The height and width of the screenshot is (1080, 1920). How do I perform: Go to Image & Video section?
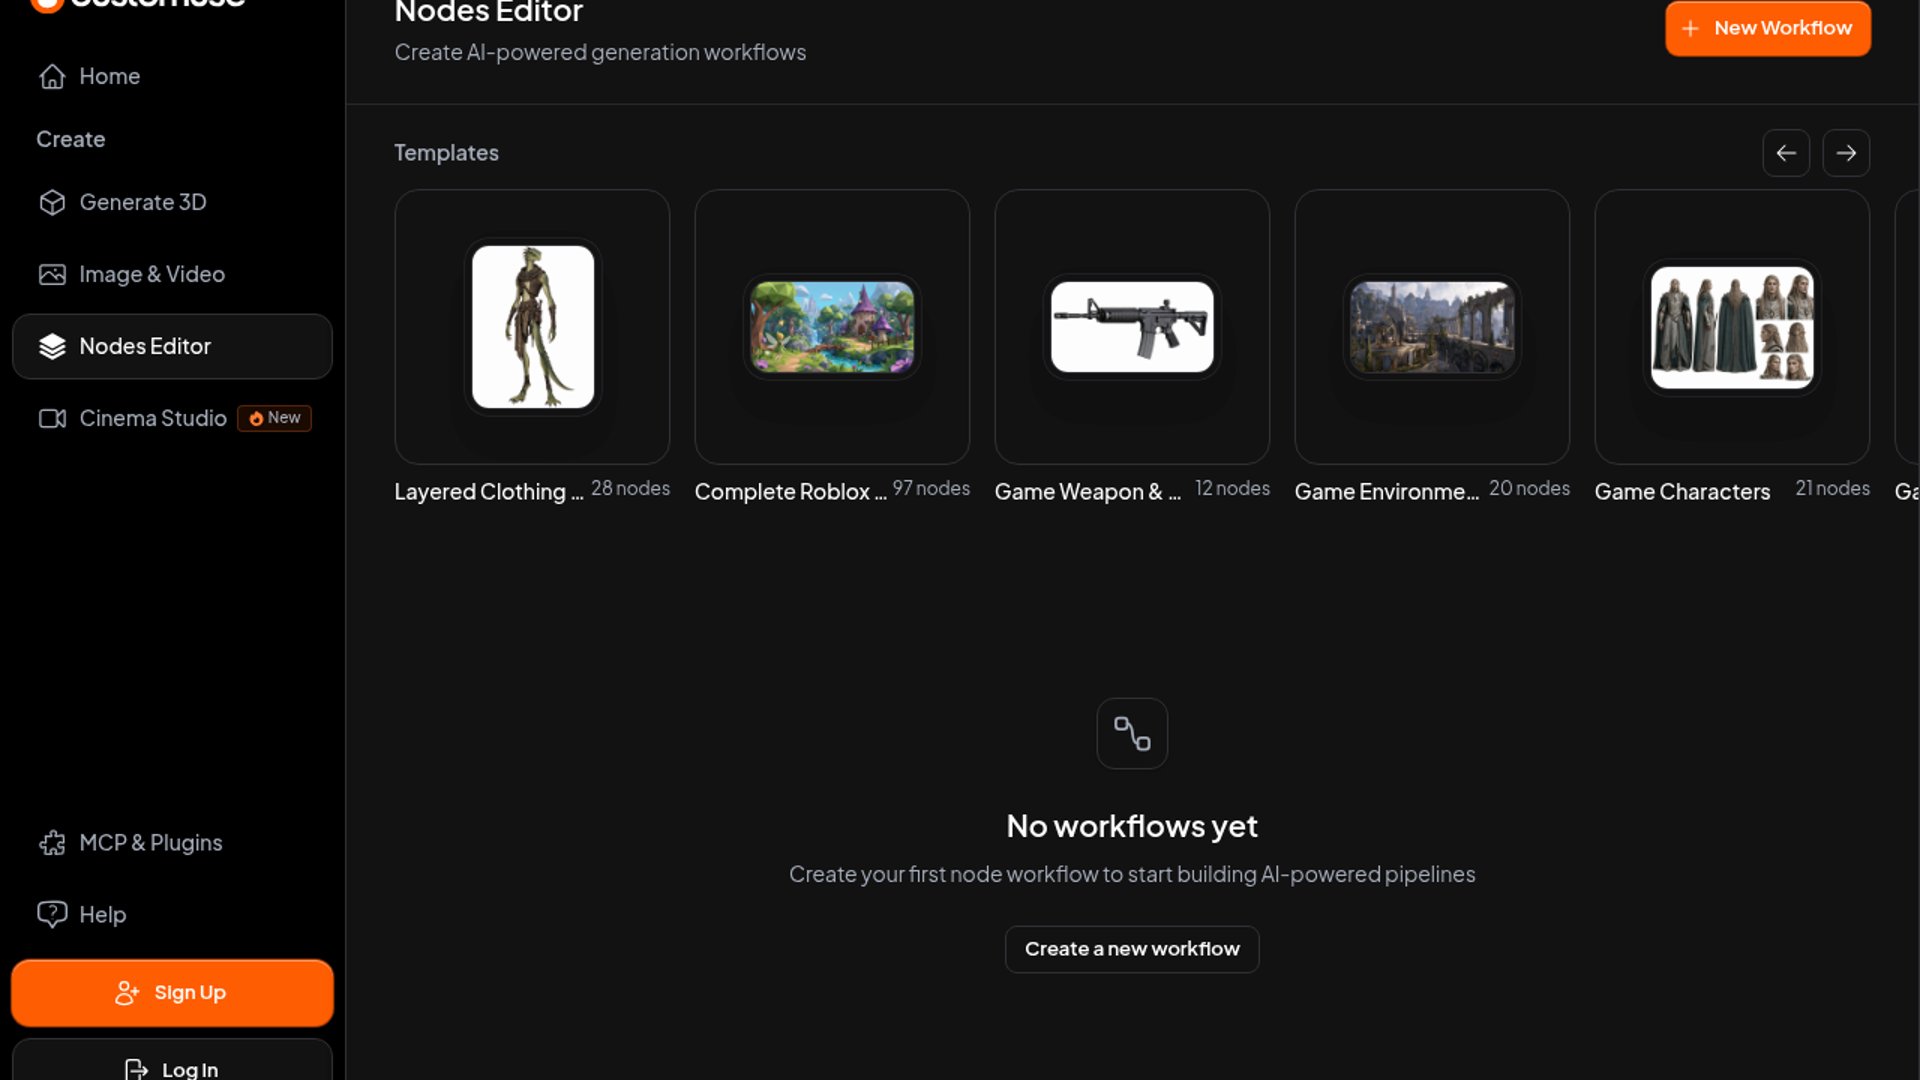(172, 275)
